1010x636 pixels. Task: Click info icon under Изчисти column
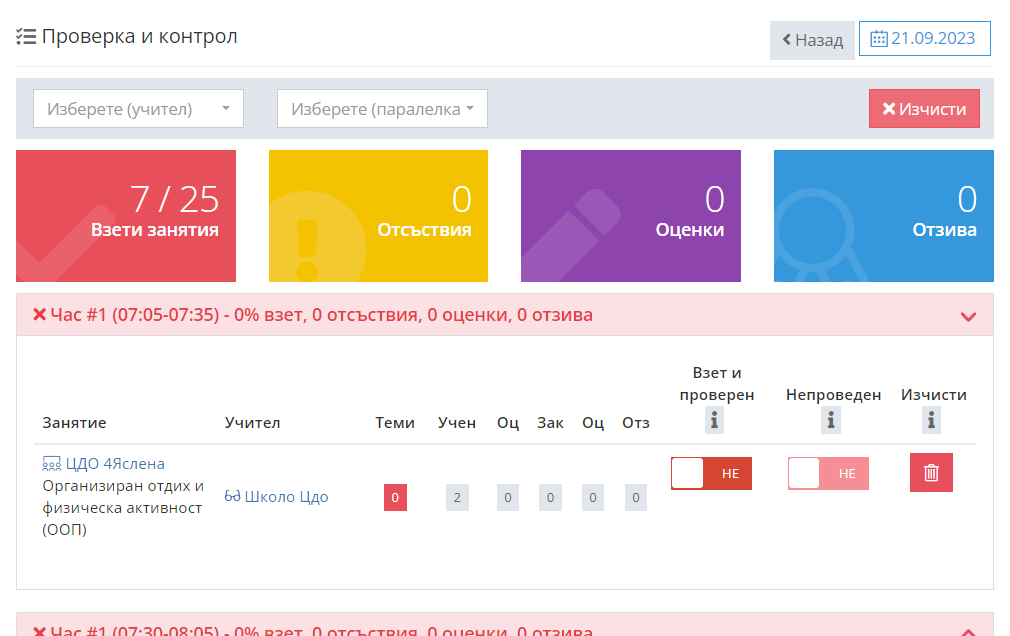[x=932, y=421]
